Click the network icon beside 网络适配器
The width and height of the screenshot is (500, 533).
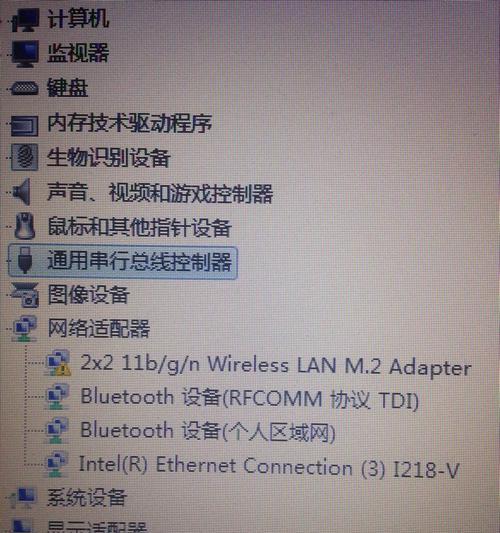pyautogui.click(x=24, y=328)
